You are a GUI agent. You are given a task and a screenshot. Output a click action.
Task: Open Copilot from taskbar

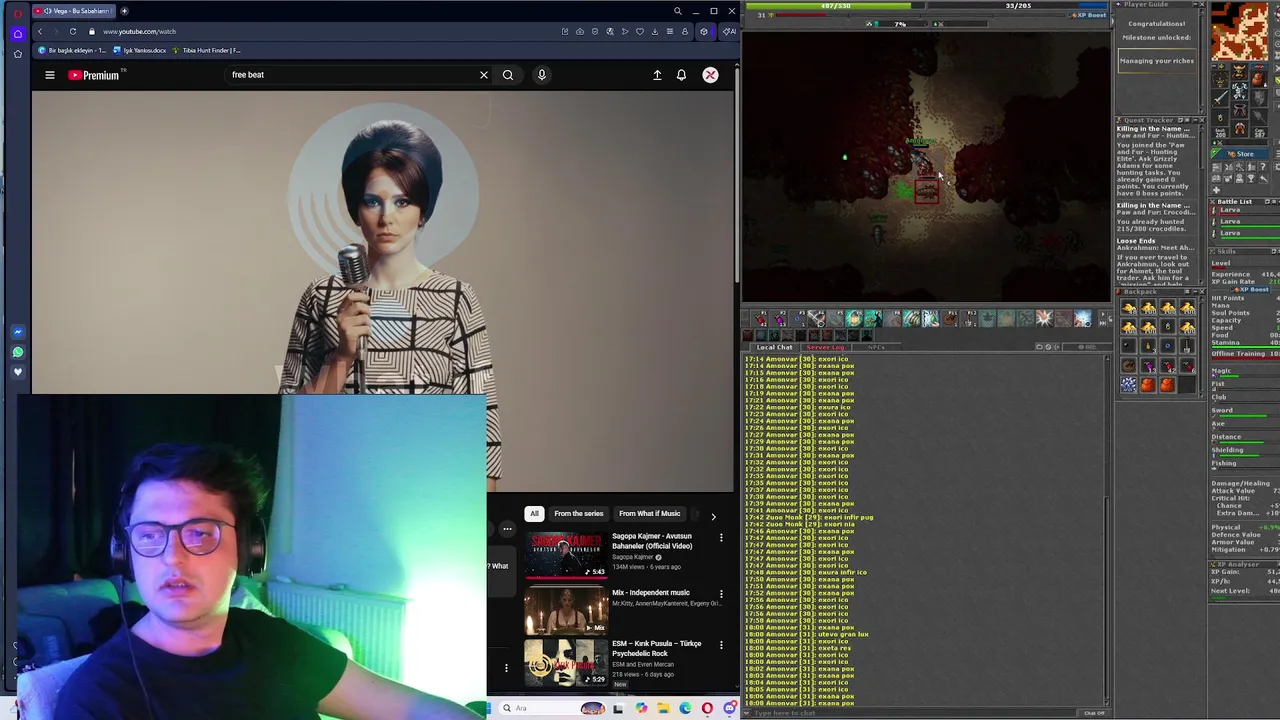pos(640,708)
